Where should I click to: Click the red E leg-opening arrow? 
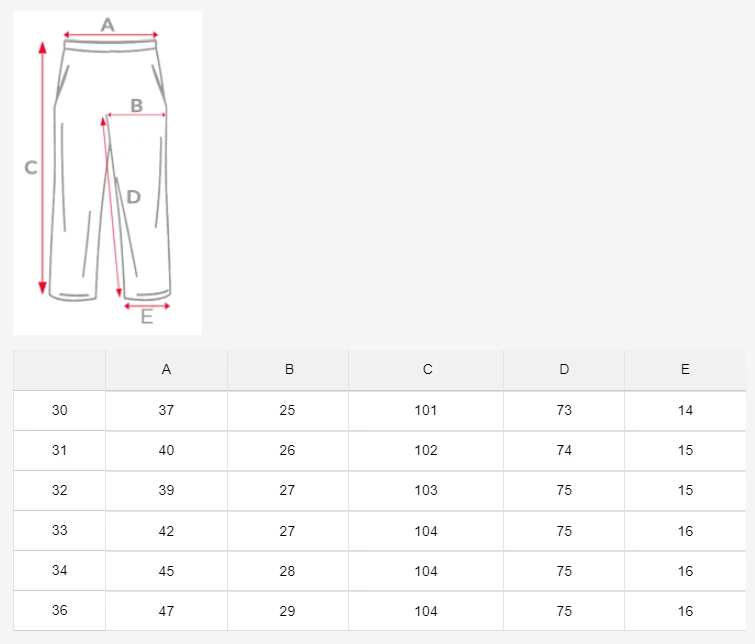pos(147,306)
